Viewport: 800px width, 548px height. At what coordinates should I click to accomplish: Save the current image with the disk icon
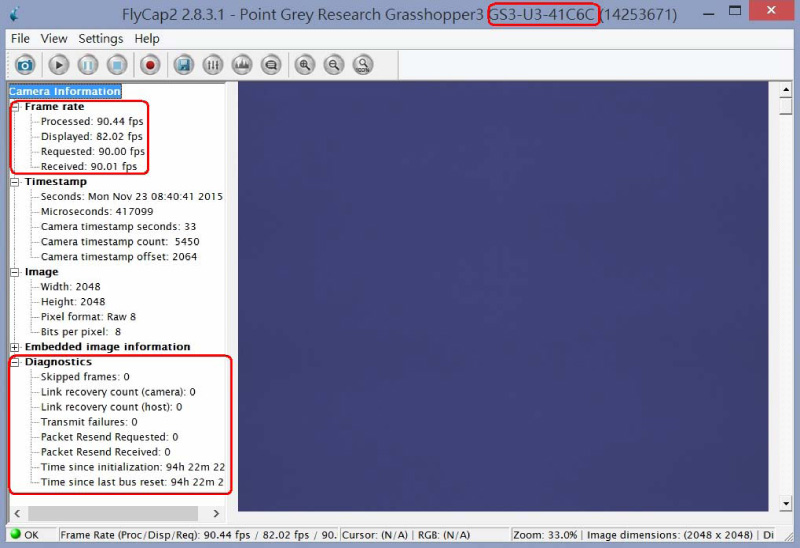183,65
